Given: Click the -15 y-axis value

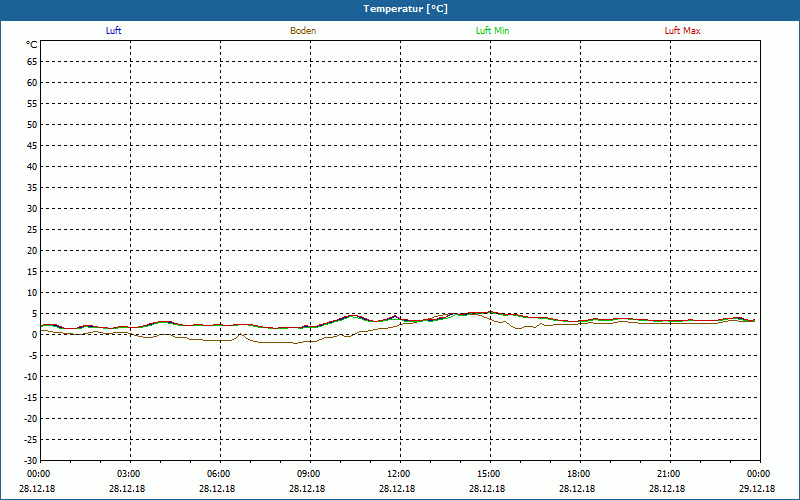Looking at the screenshot, I should 31,397.
